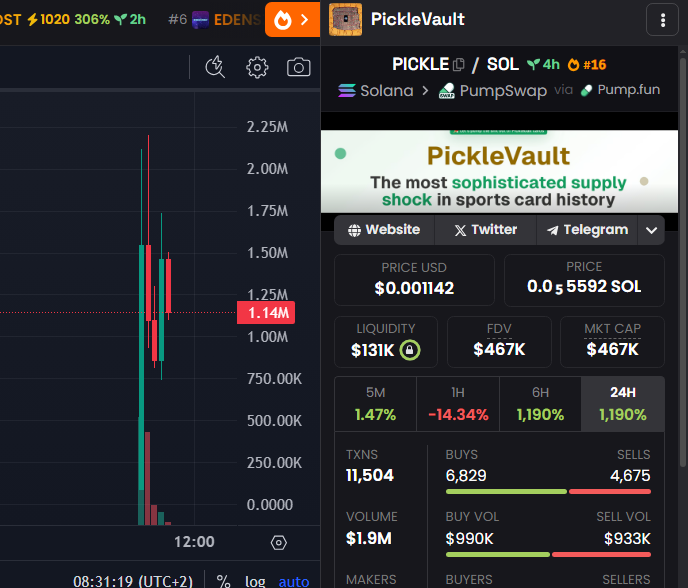Viewport: 688px width, 588px height.
Task: Click the BUY VOL $990K value
Action: pyautogui.click(x=469, y=538)
